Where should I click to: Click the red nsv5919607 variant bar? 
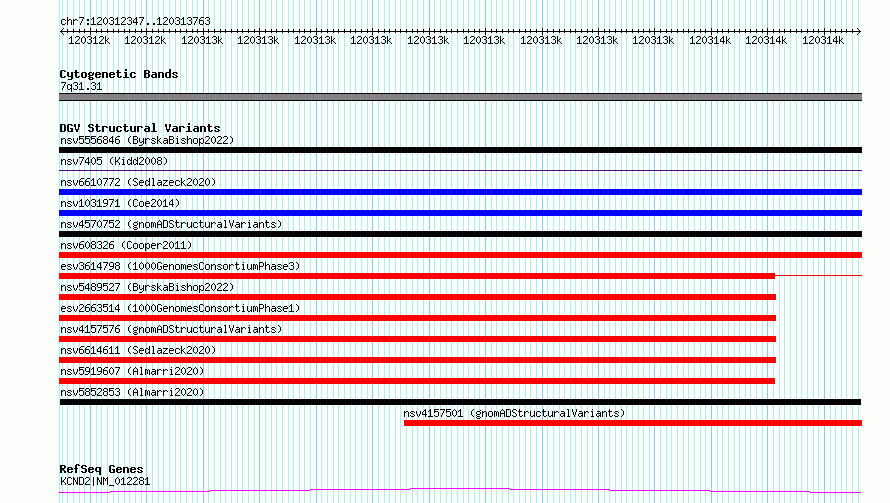(x=417, y=381)
